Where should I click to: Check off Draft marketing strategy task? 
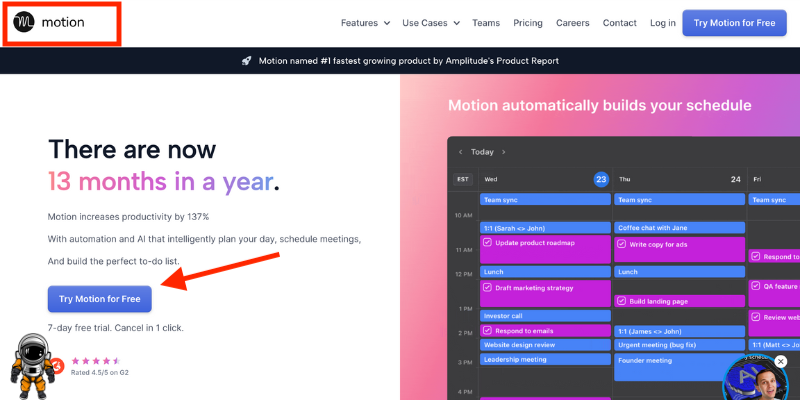(x=487, y=288)
